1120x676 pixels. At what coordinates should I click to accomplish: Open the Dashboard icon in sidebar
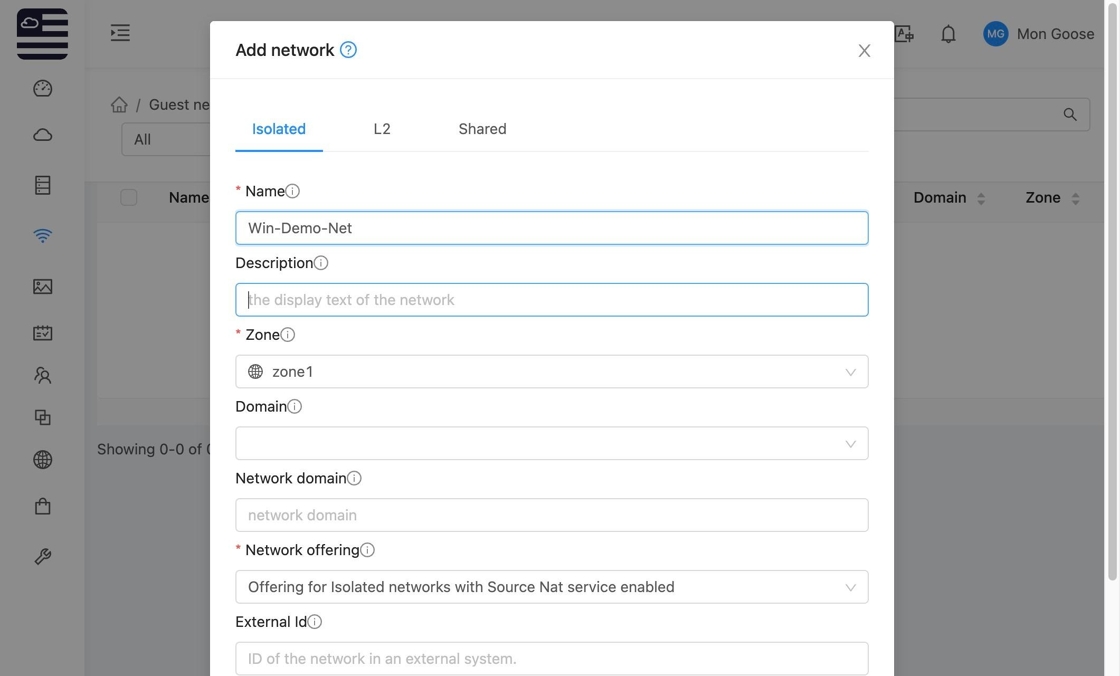tap(42, 89)
